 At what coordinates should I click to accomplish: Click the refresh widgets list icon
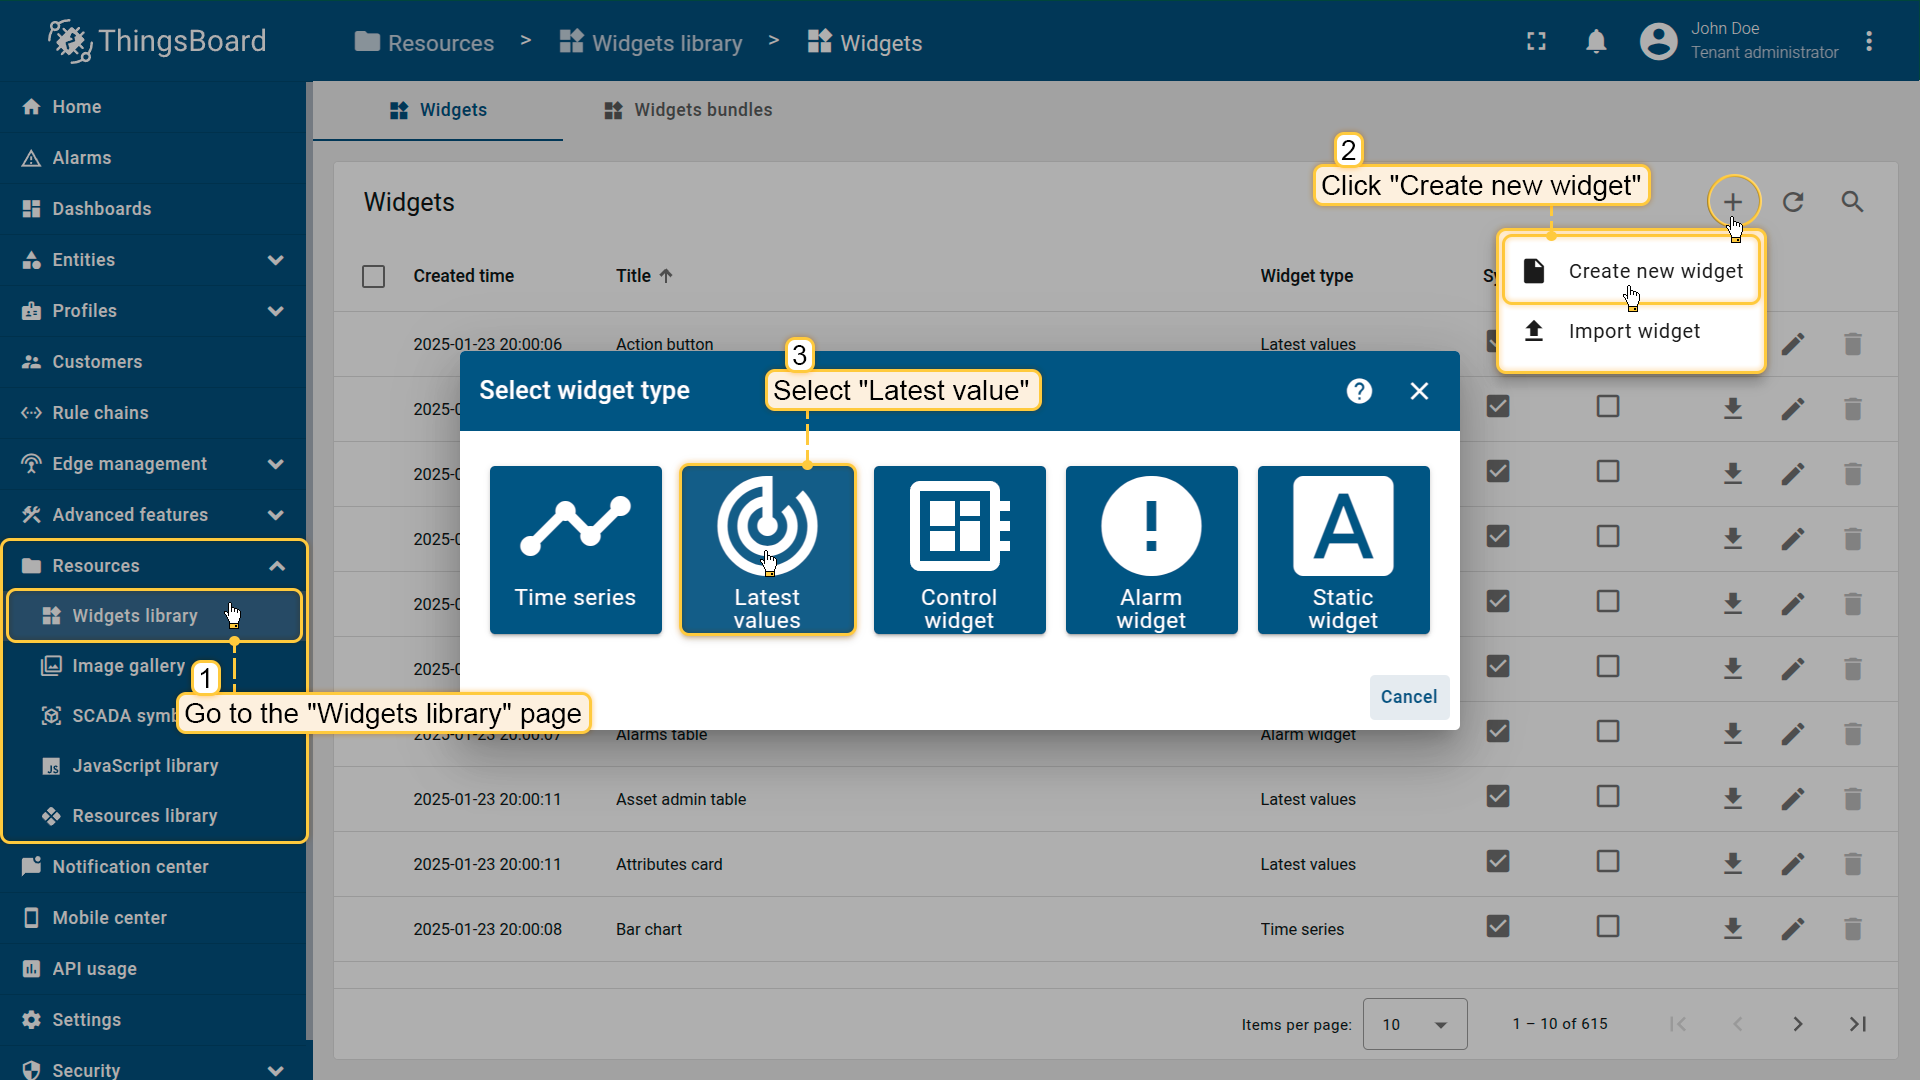[x=1793, y=202]
